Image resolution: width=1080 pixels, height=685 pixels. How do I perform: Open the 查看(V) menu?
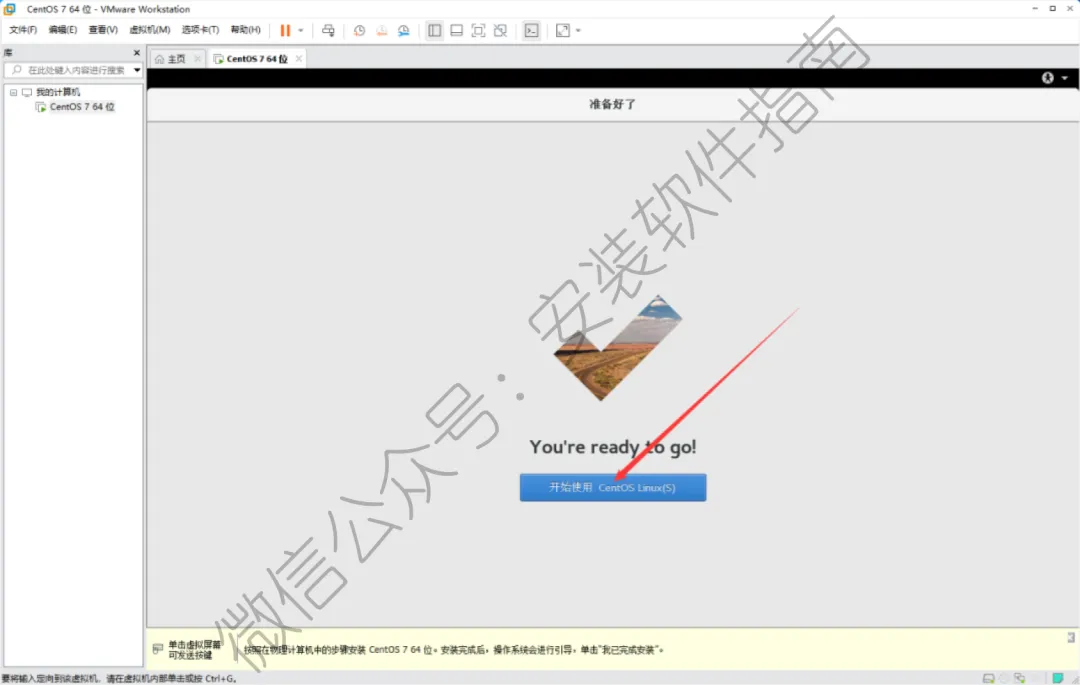point(103,30)
